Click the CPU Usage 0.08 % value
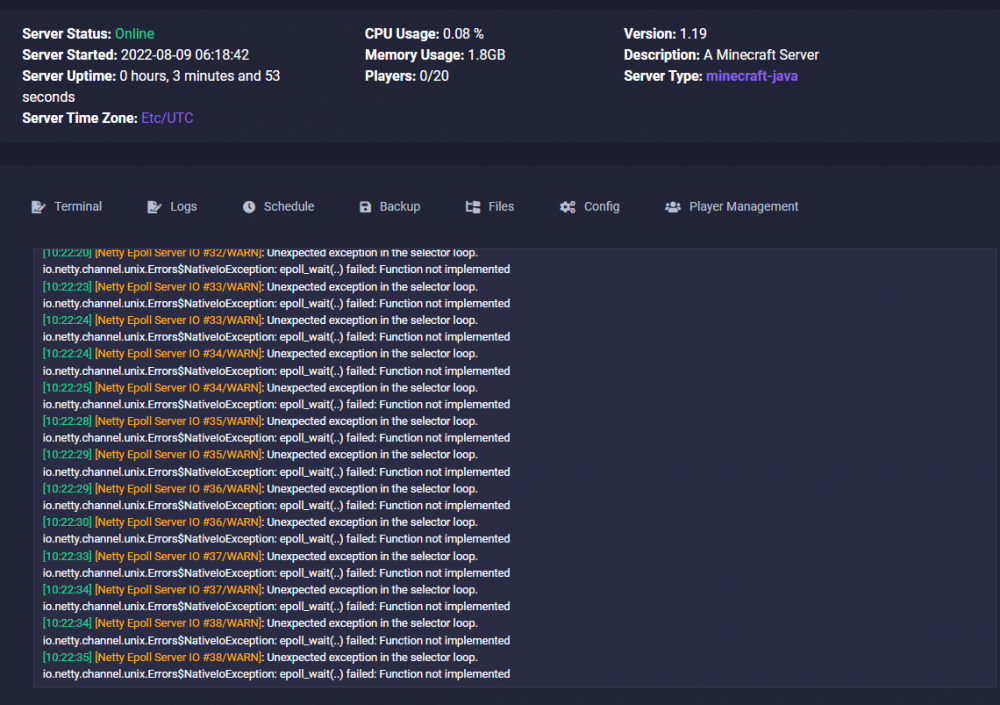Screen dimensions: 1000x705 pos(464,34)
